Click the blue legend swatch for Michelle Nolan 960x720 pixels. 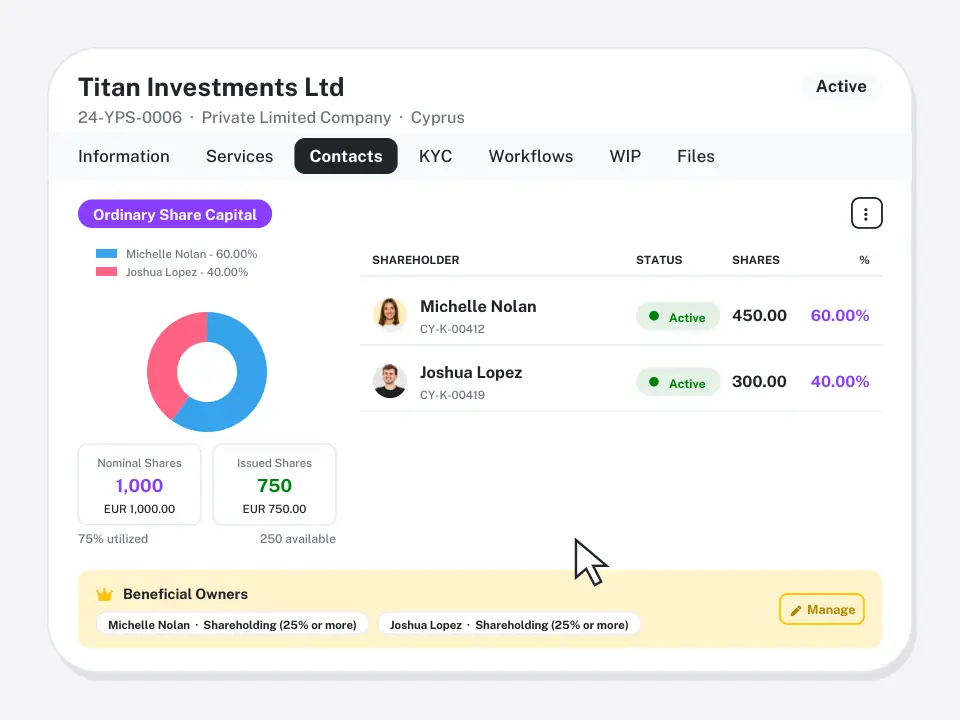pyautogui.click(x=107, y=253)
